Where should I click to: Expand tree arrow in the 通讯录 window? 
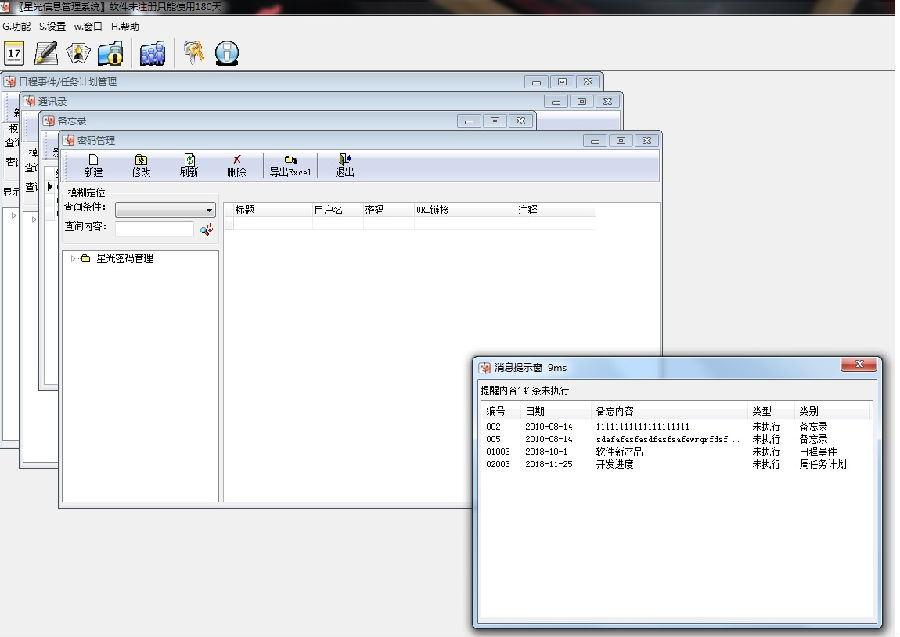tap(34, 219)
